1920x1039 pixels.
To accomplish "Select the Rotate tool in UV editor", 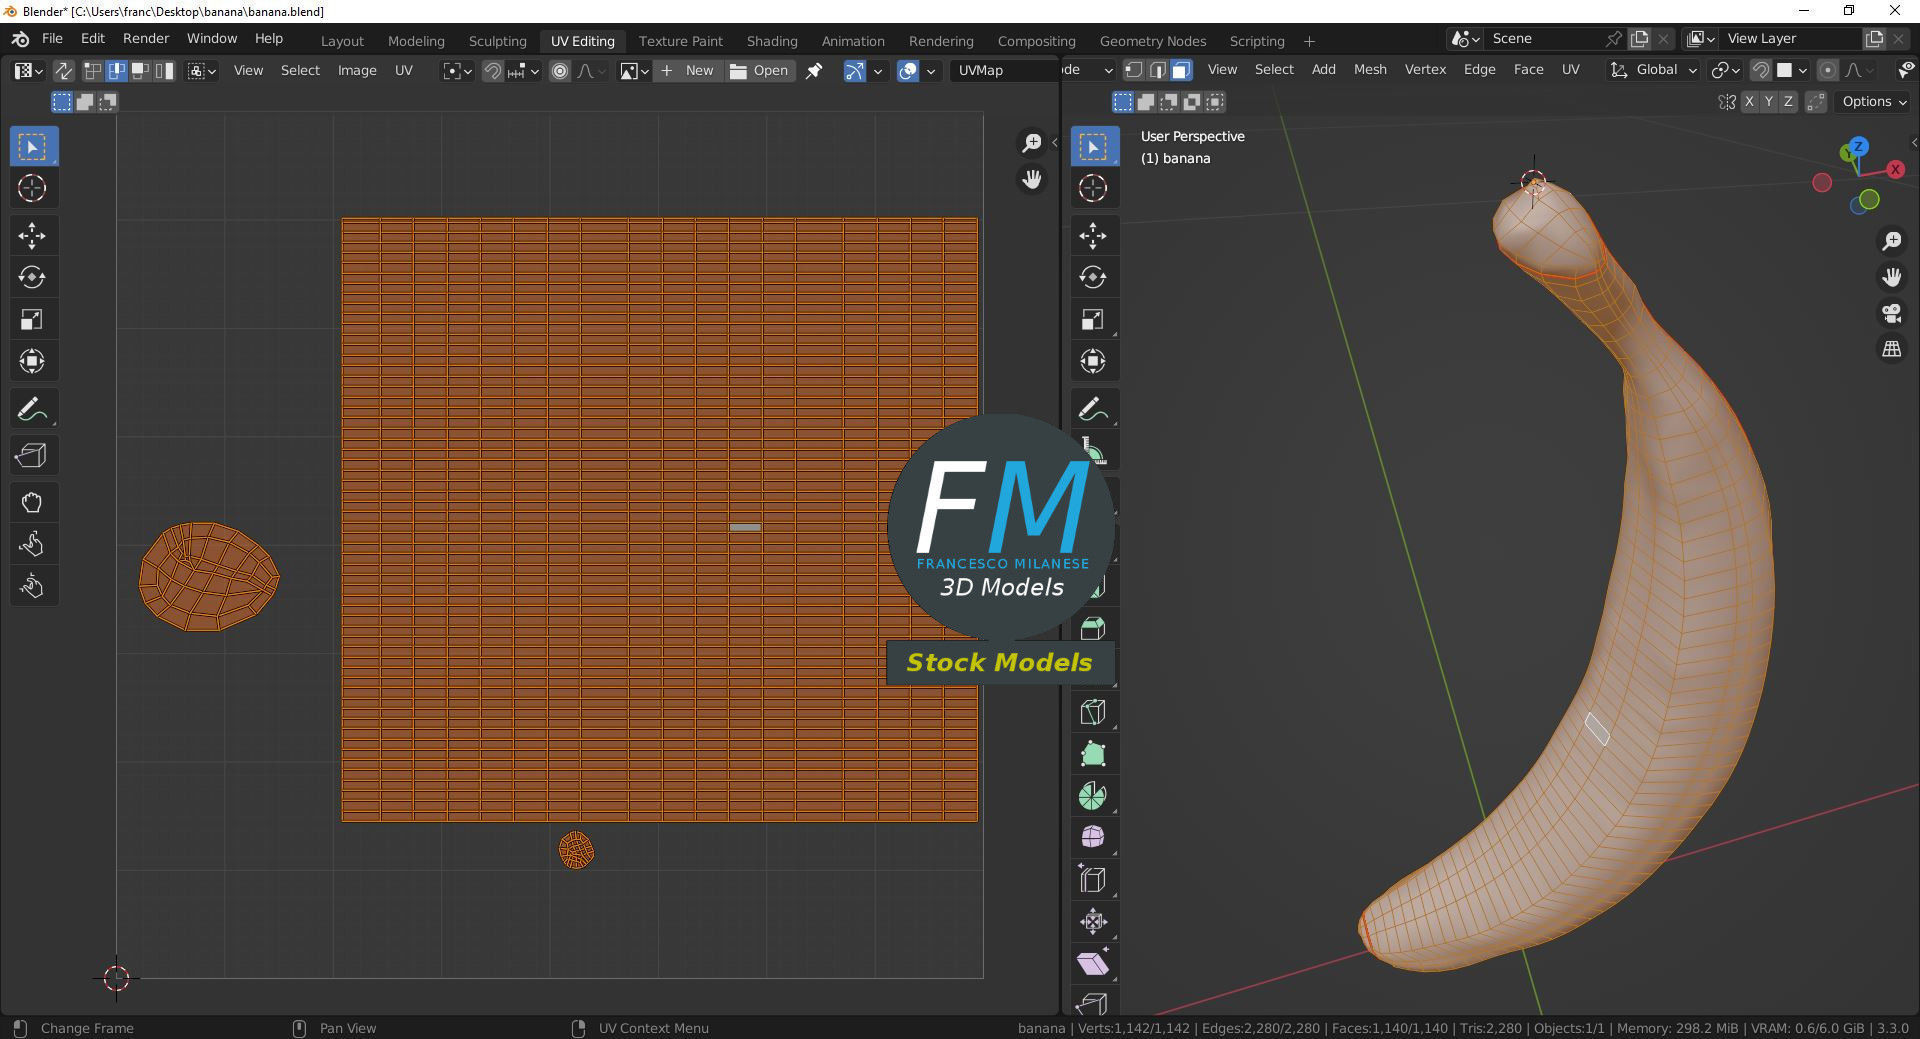I will 32,278.
